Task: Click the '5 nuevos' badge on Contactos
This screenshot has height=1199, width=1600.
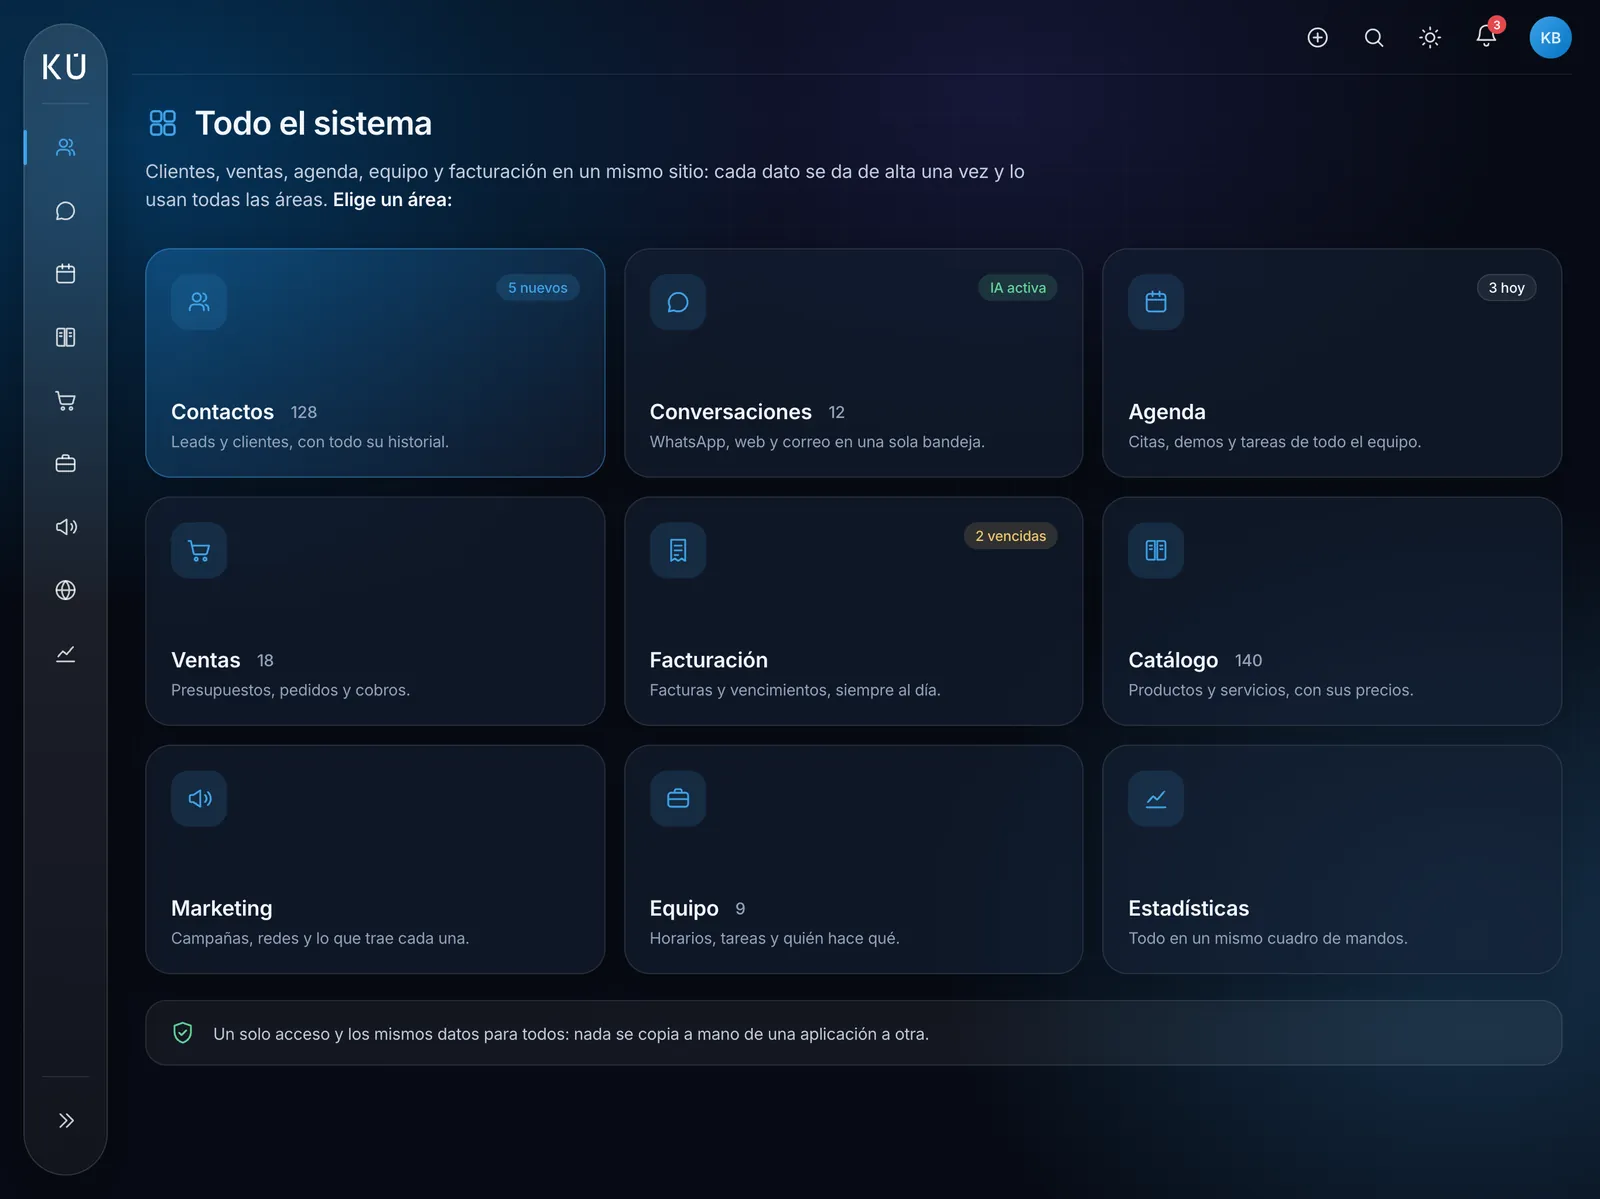Action: tap(538, 288)
